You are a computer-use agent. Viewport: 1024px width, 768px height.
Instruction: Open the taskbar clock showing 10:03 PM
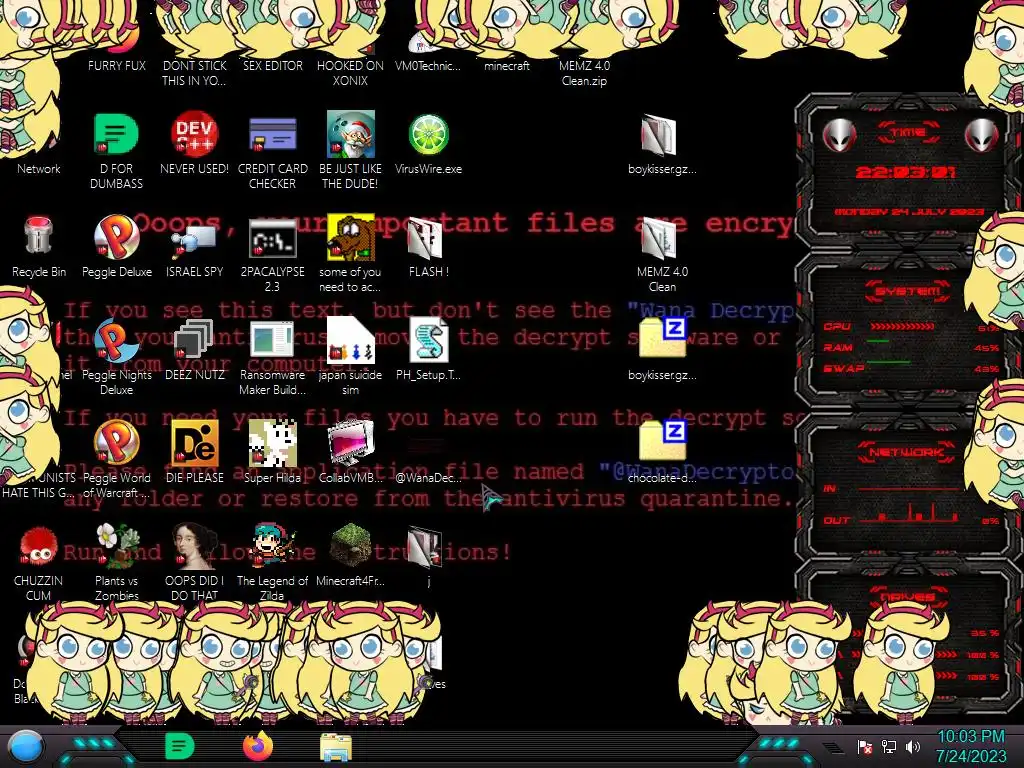(x=971, y=746)
